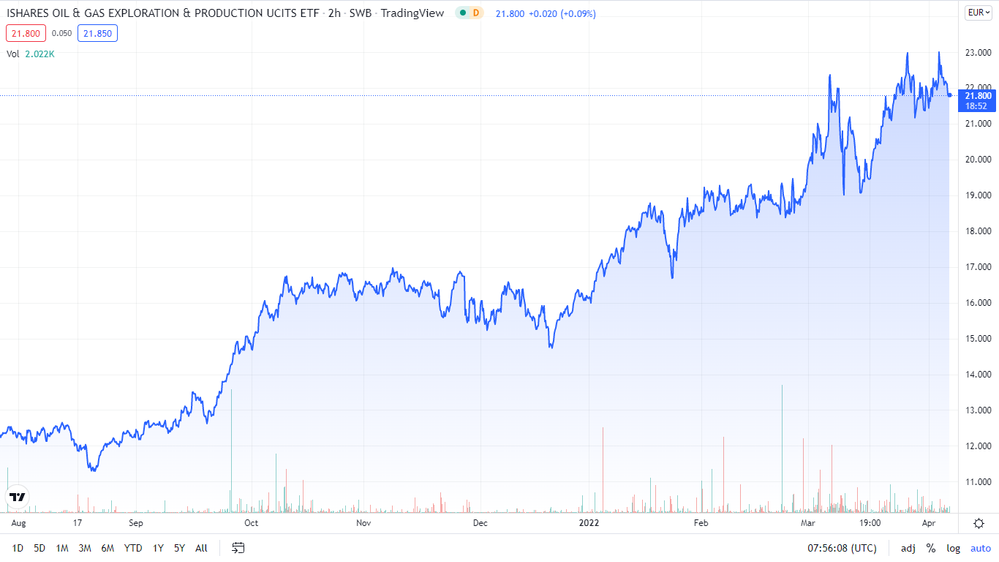Click the Aug label on time axis
This screenshot has height=562, width=999.
pos(18,523)
